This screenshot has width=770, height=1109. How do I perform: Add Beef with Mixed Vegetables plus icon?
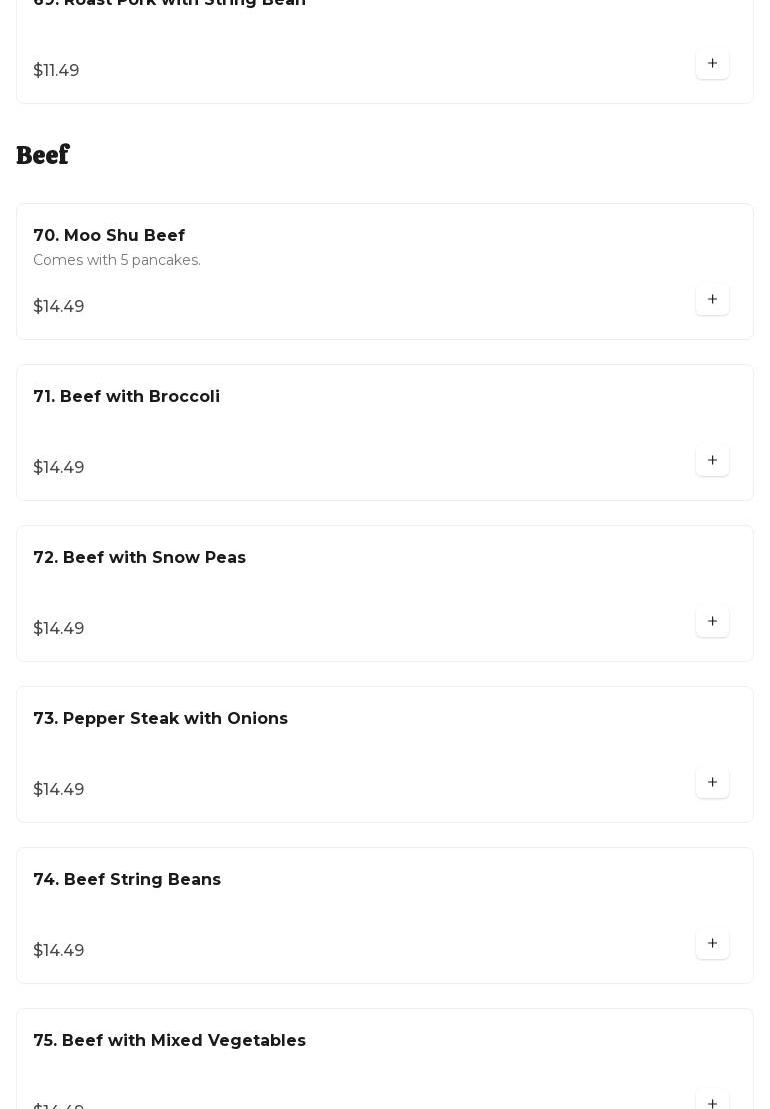(x=712, y=1102)
